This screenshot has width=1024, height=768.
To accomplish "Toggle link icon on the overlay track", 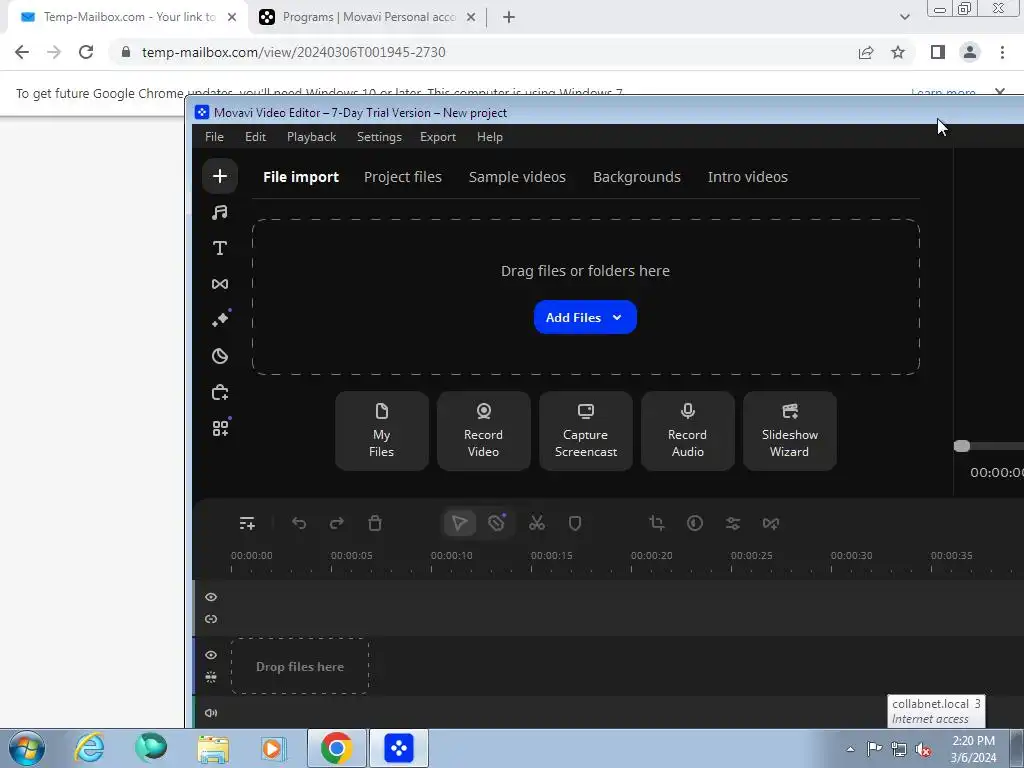I will click(211, 619).
